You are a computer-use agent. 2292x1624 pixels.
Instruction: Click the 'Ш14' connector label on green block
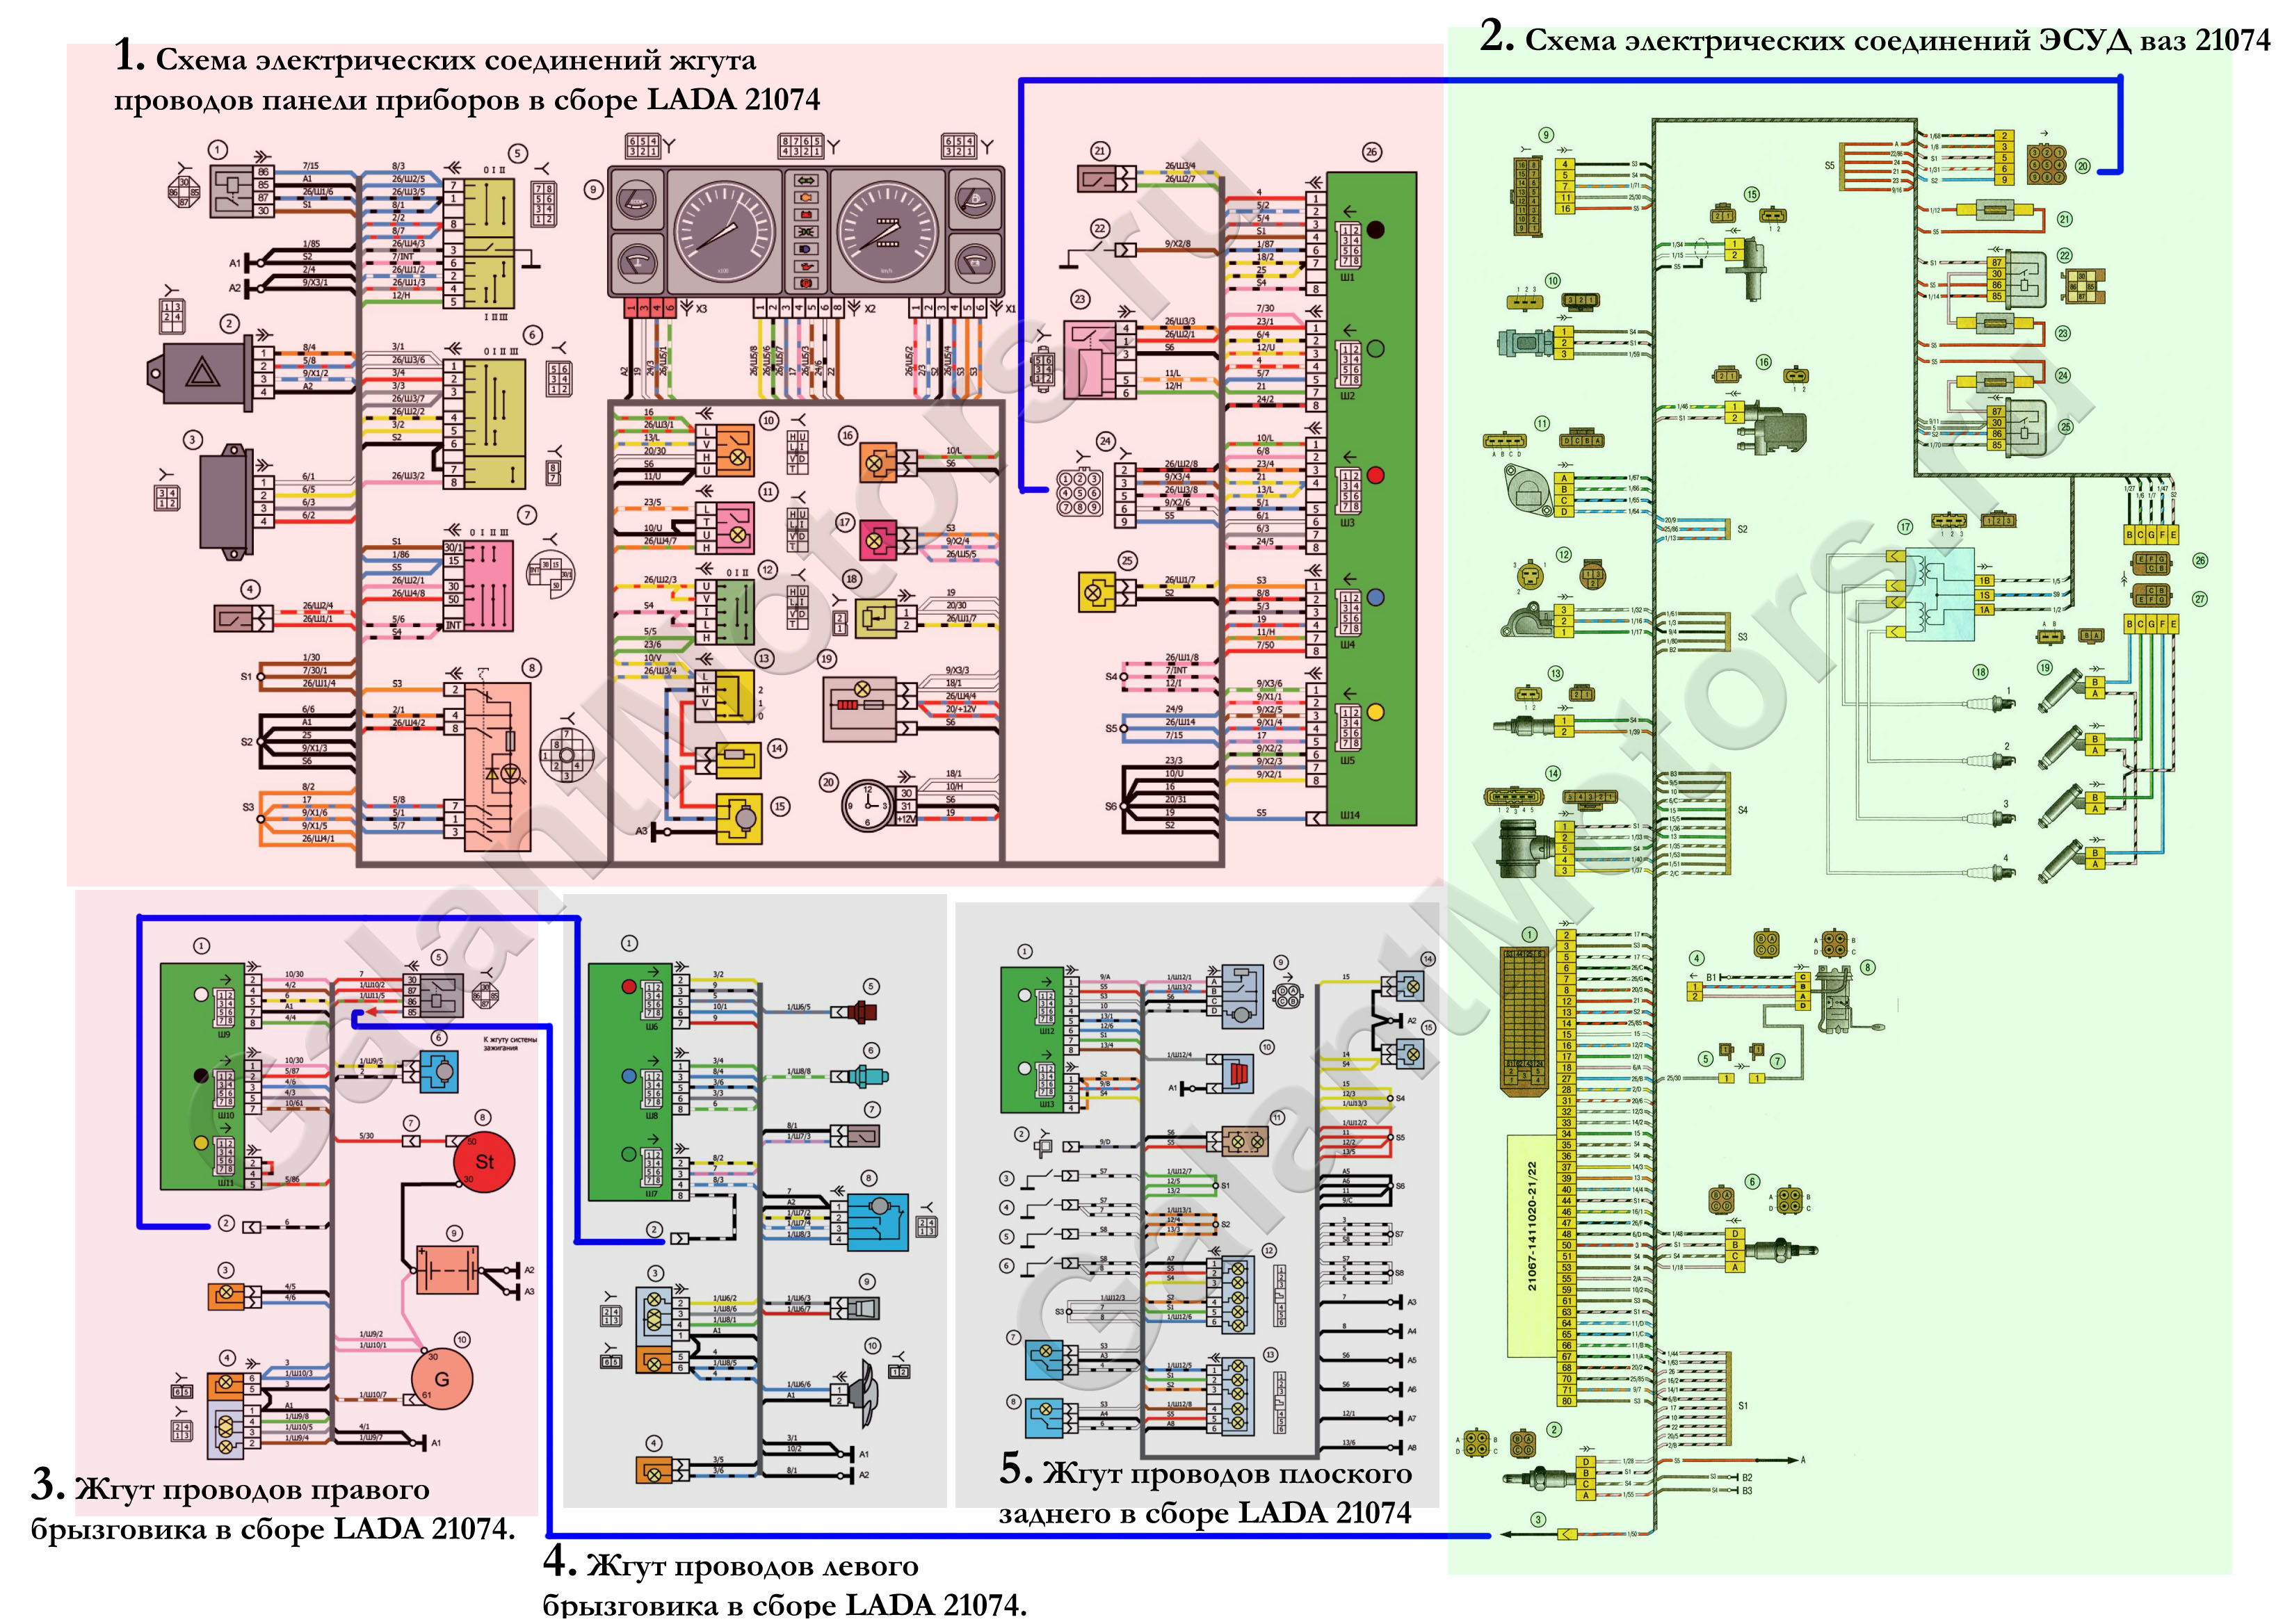(x=1349, y=815)
